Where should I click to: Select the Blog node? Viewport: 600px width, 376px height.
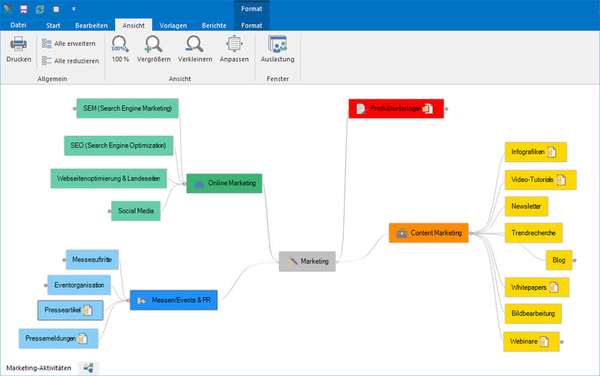point(559,260)
